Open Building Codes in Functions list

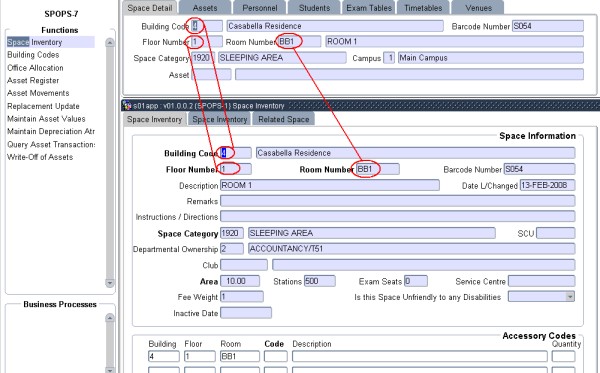pyautogui.click(x=33, y=55)
